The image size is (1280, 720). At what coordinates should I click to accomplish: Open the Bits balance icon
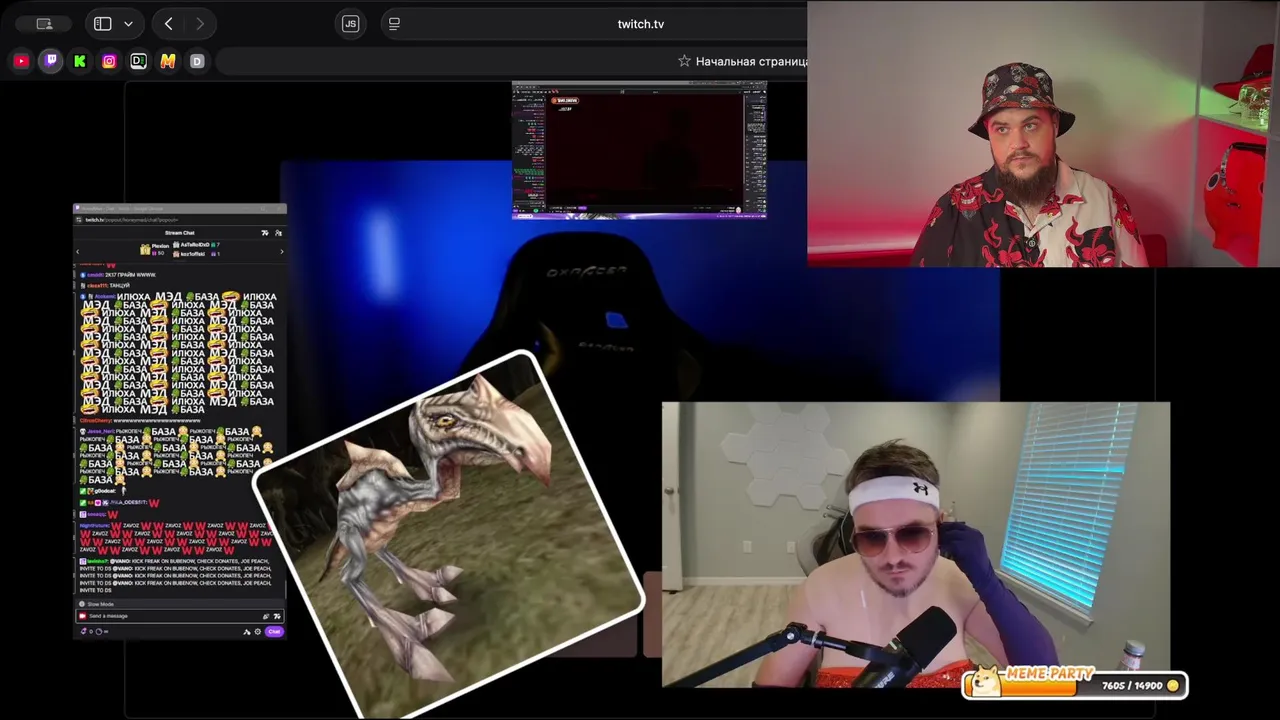pos(84,631)
